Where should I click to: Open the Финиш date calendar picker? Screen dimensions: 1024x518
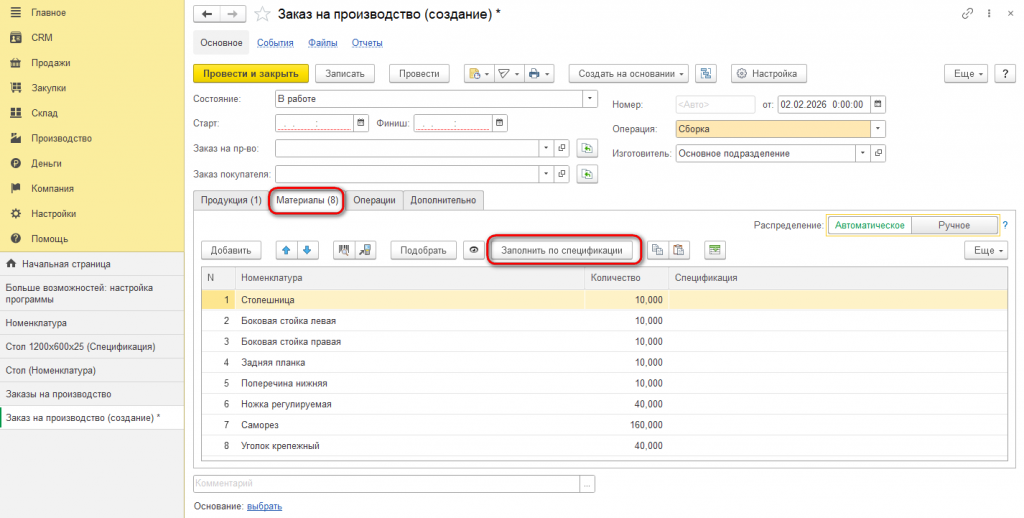click(x=500, y=123)
